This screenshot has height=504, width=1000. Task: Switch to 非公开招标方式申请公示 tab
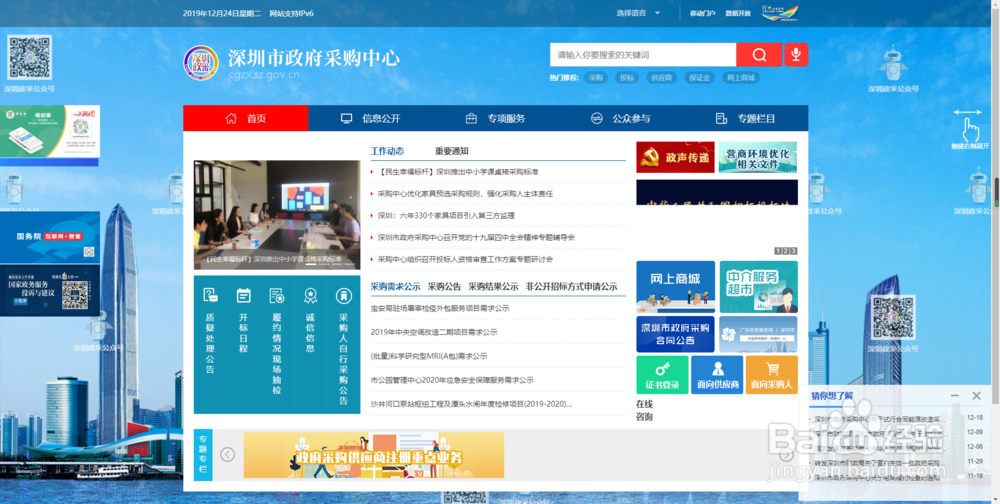tap(571, 286)
